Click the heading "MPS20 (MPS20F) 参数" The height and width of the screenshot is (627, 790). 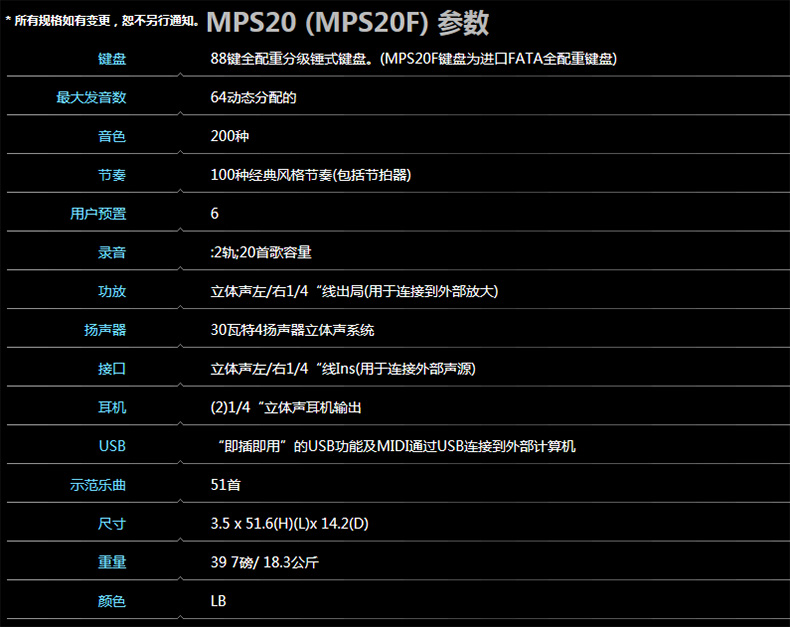pos(348,23)
